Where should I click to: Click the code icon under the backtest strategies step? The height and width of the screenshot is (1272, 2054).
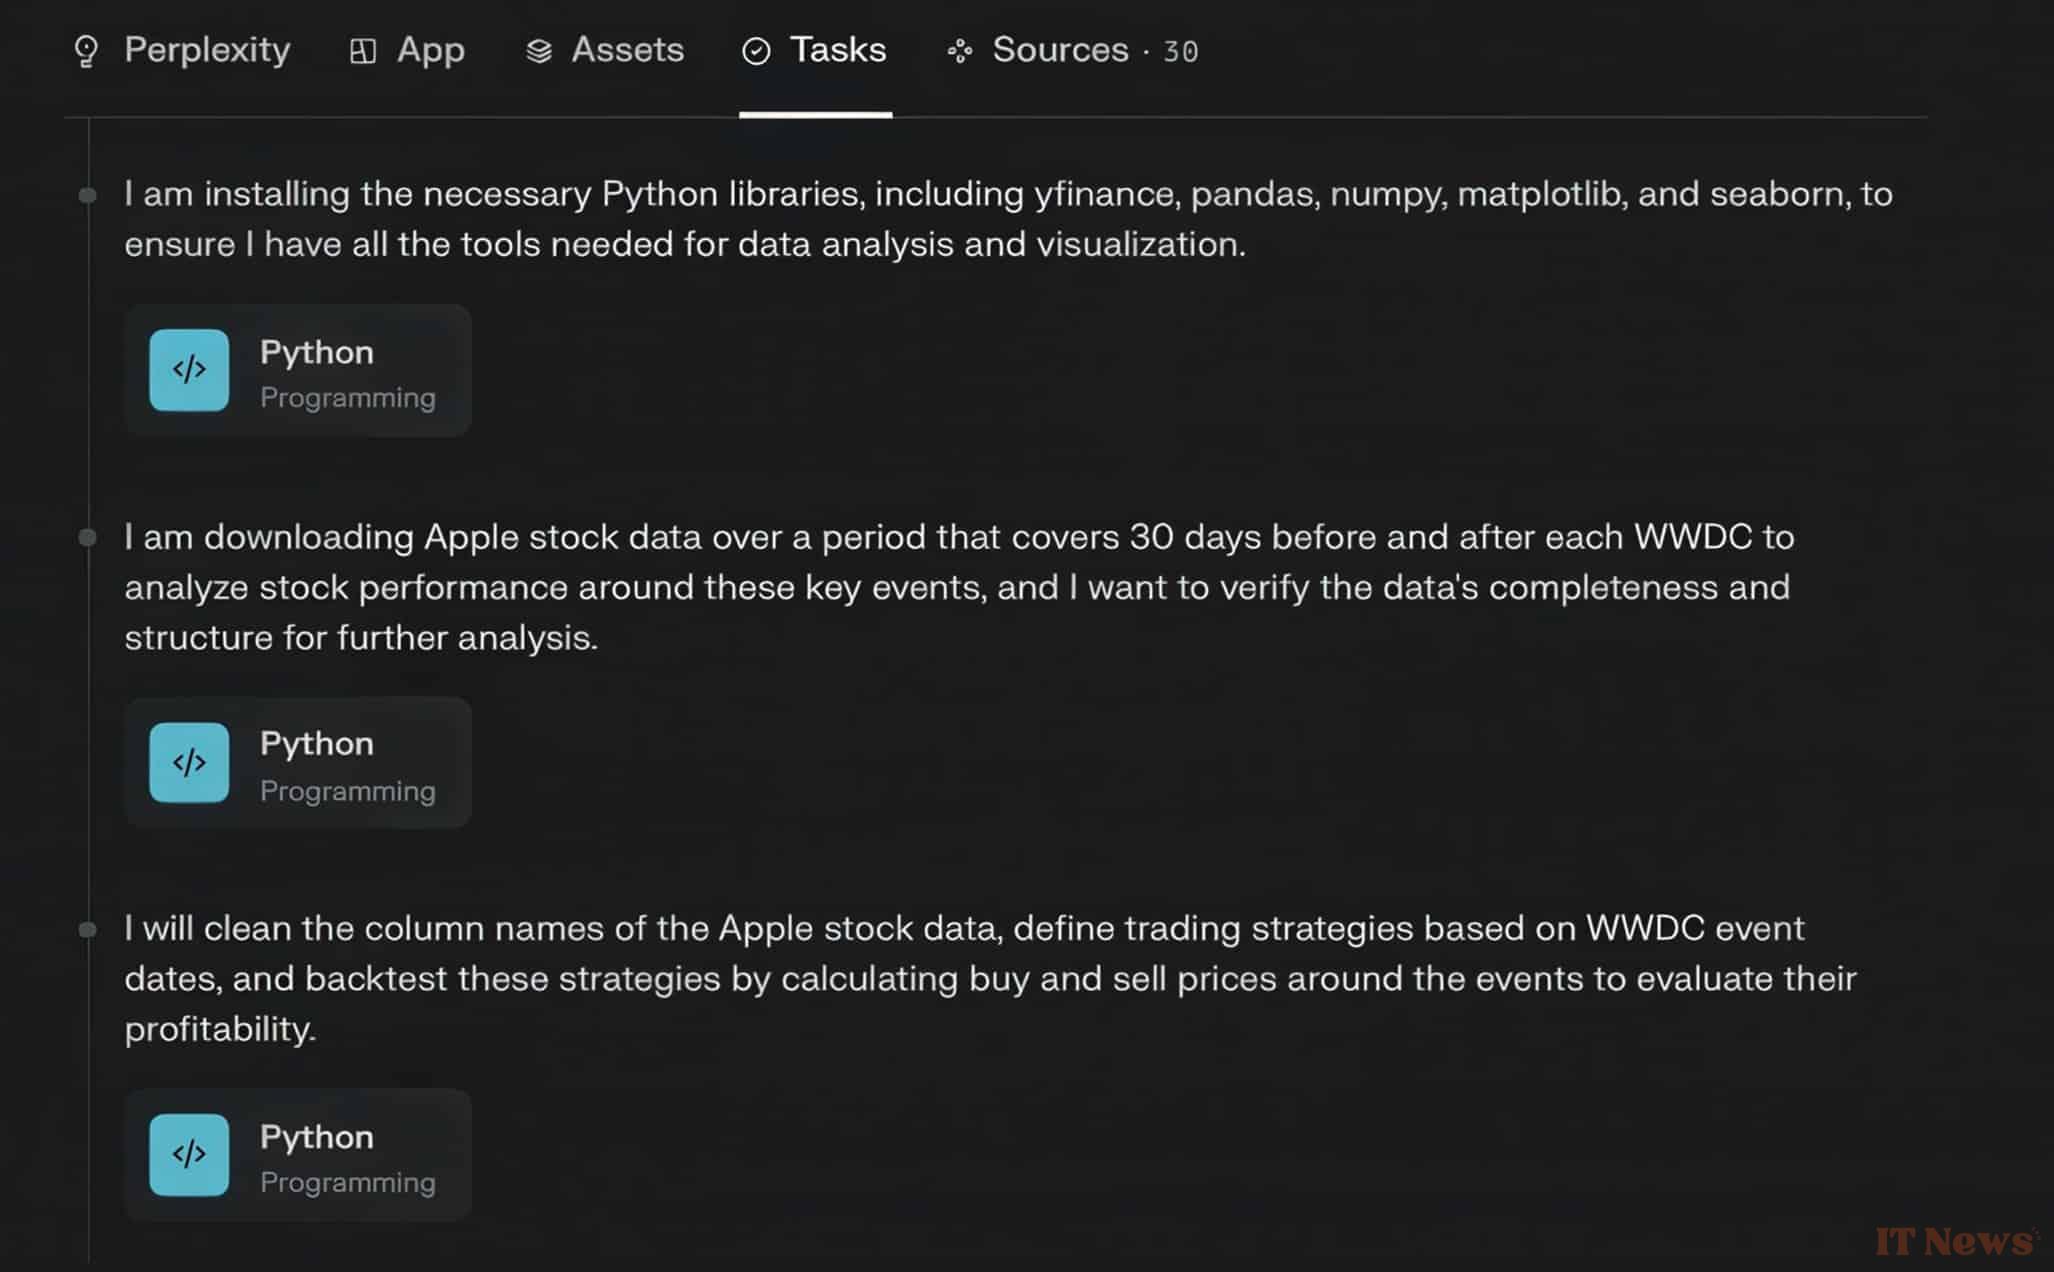[x=189, y=1155]
